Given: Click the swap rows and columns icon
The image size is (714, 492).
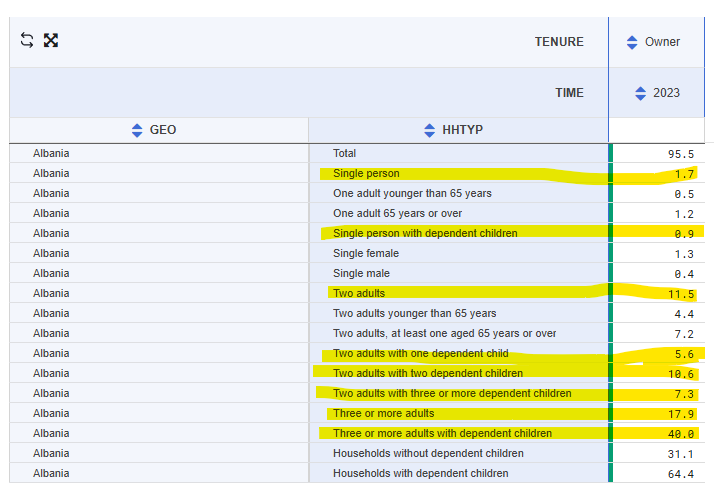Looking at the screenshot, I should tap(27, 40).
